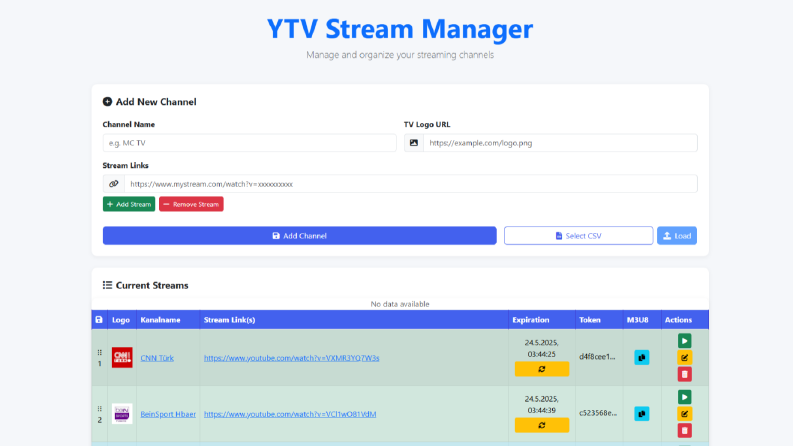Viewport: 793px width, 446px height.
Task: Click the CNN Türk drag handle
Action: pyautogui.click(x=100, y=352)
